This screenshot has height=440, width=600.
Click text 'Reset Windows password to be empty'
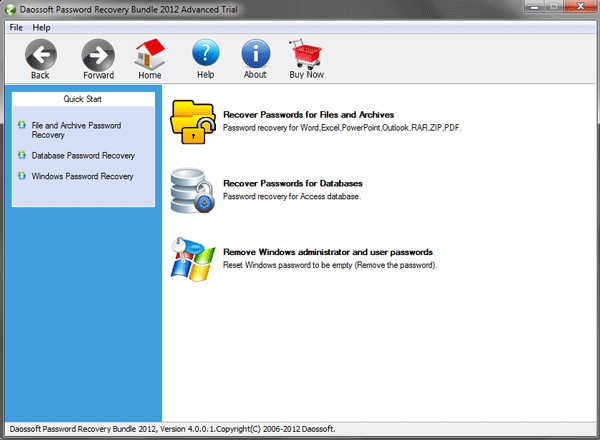(288, 265)
